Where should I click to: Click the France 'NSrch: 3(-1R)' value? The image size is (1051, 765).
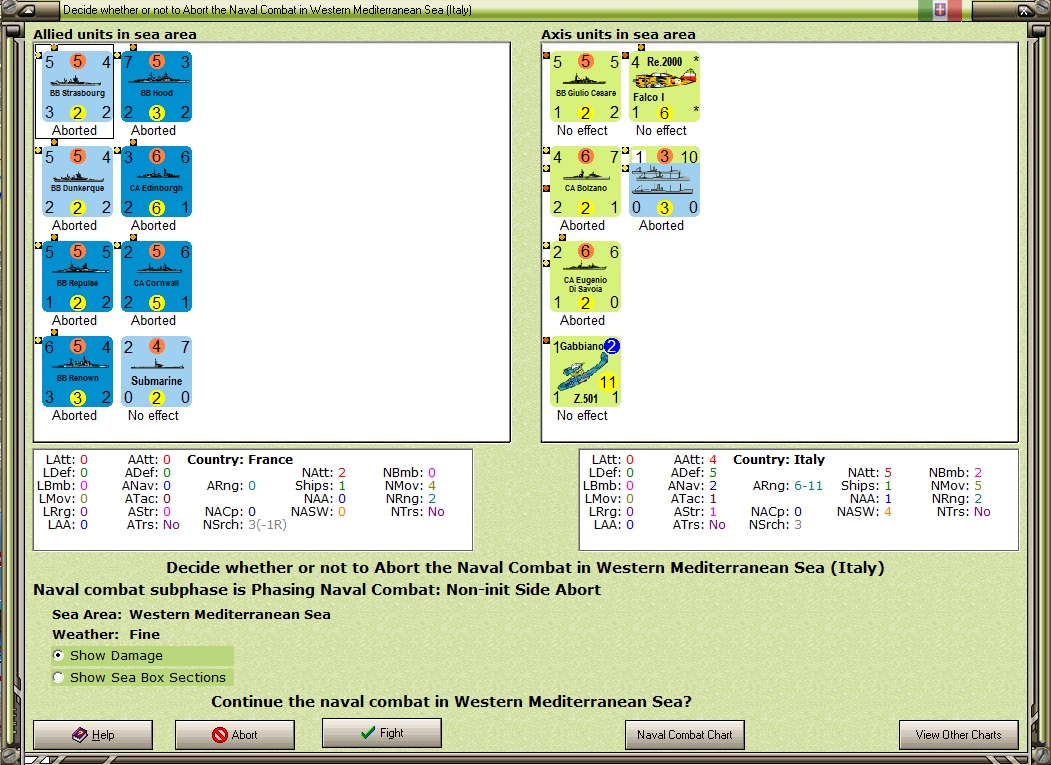[x=245, y=524]
